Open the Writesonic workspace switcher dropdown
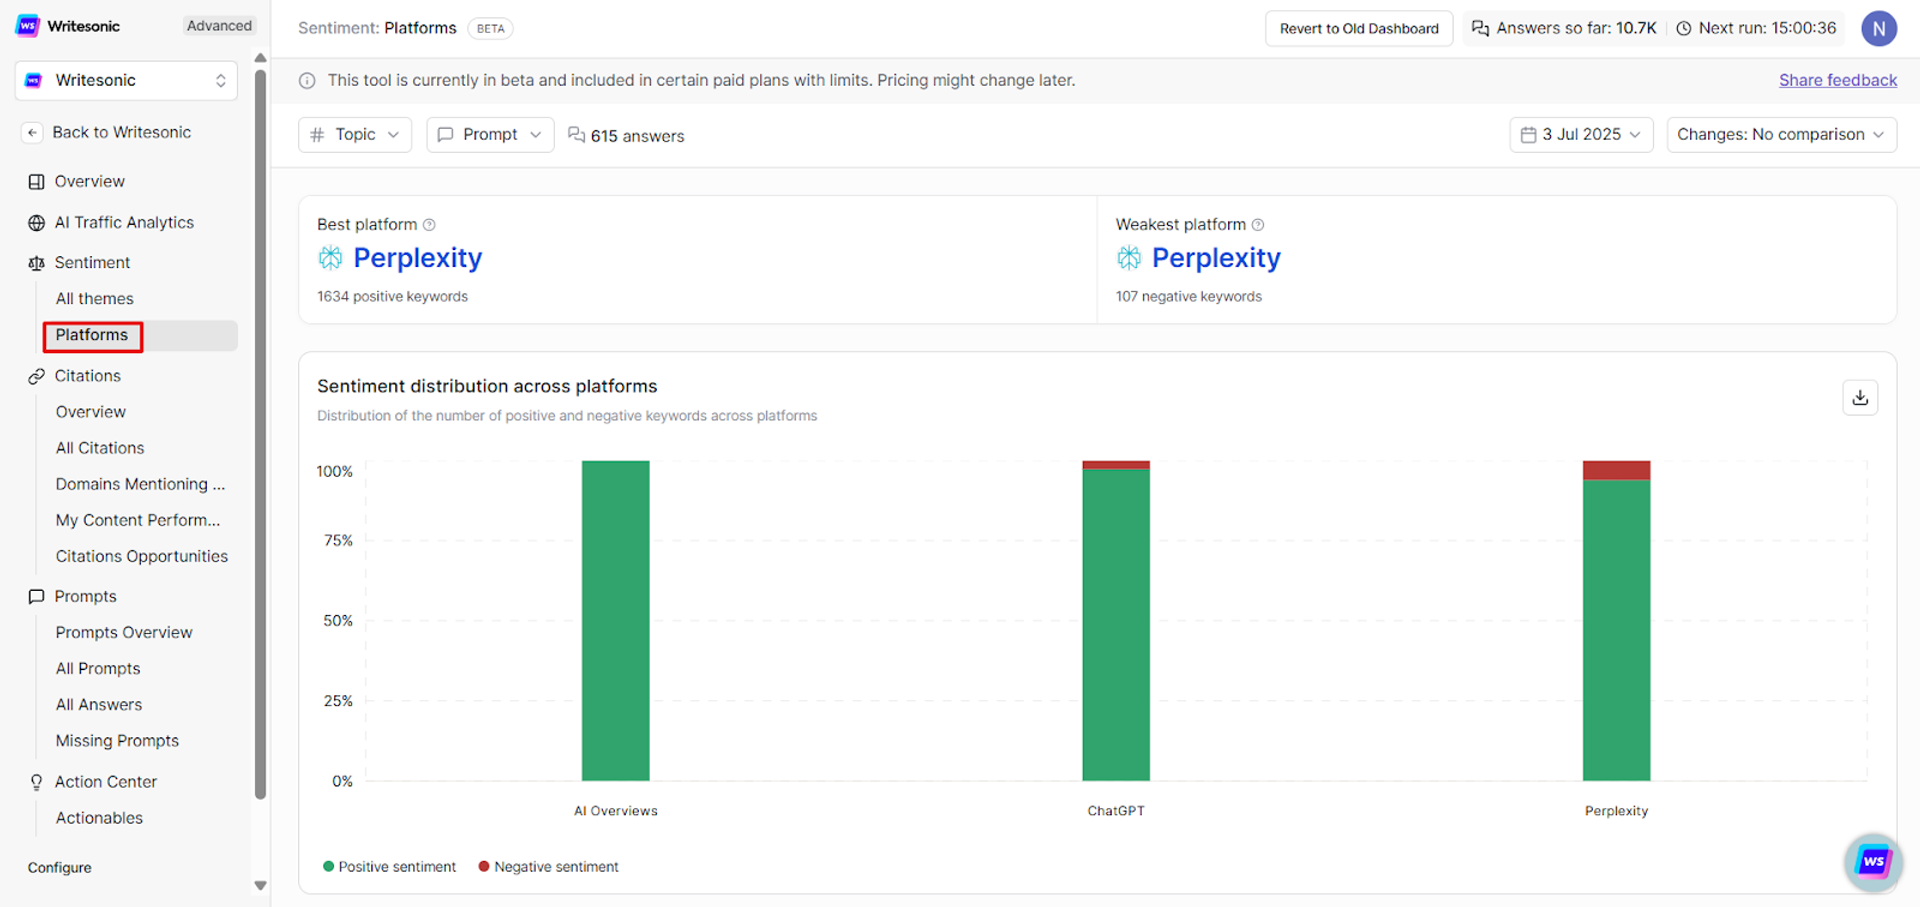This screenshot has width=1920, height=907. [126, 80]
